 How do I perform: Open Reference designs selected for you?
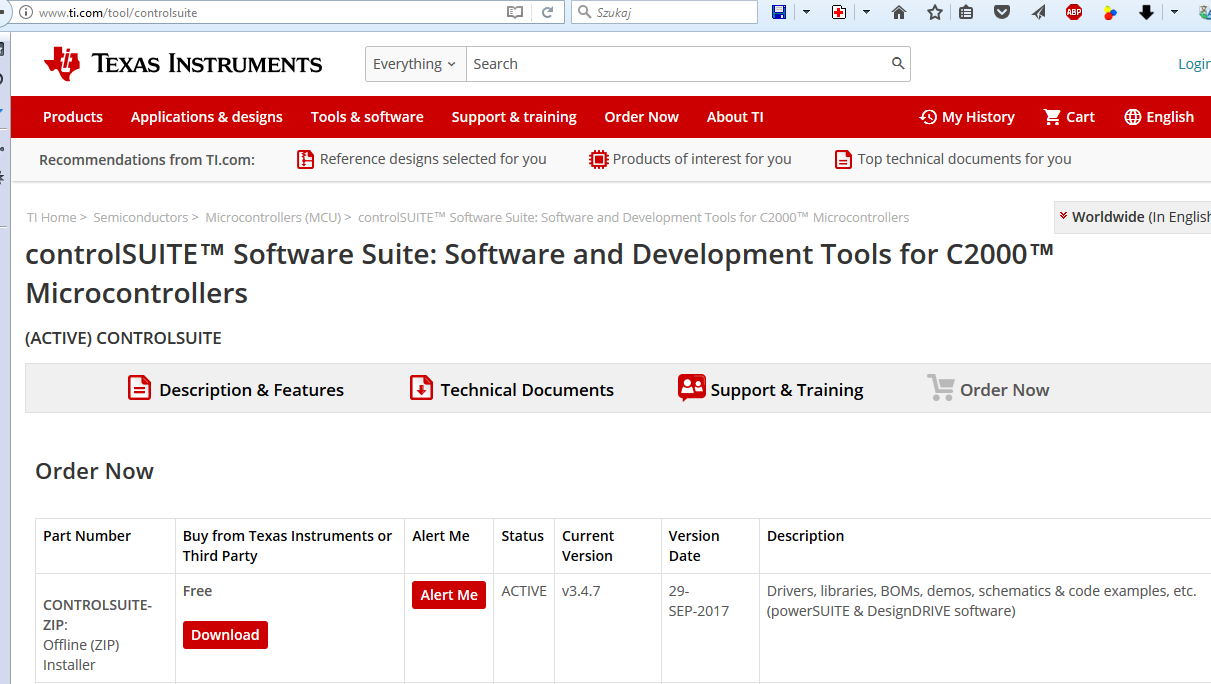433,159
